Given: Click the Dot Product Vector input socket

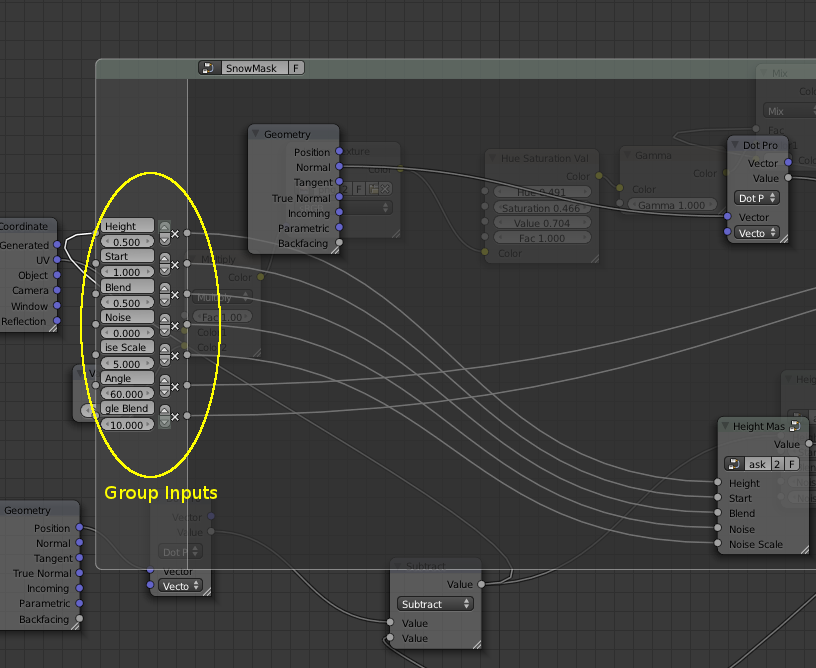Looking at the screenshot, I should (728, 216).
